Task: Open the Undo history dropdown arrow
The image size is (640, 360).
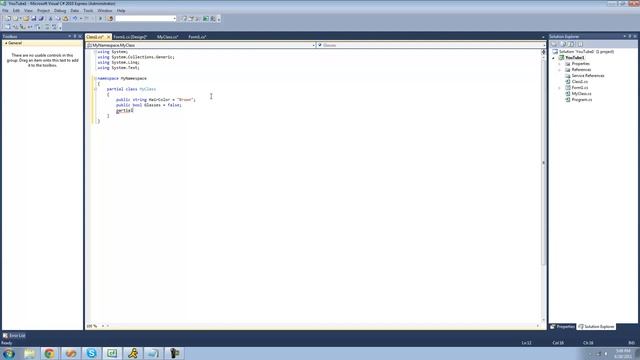Action: coord(80,19)
